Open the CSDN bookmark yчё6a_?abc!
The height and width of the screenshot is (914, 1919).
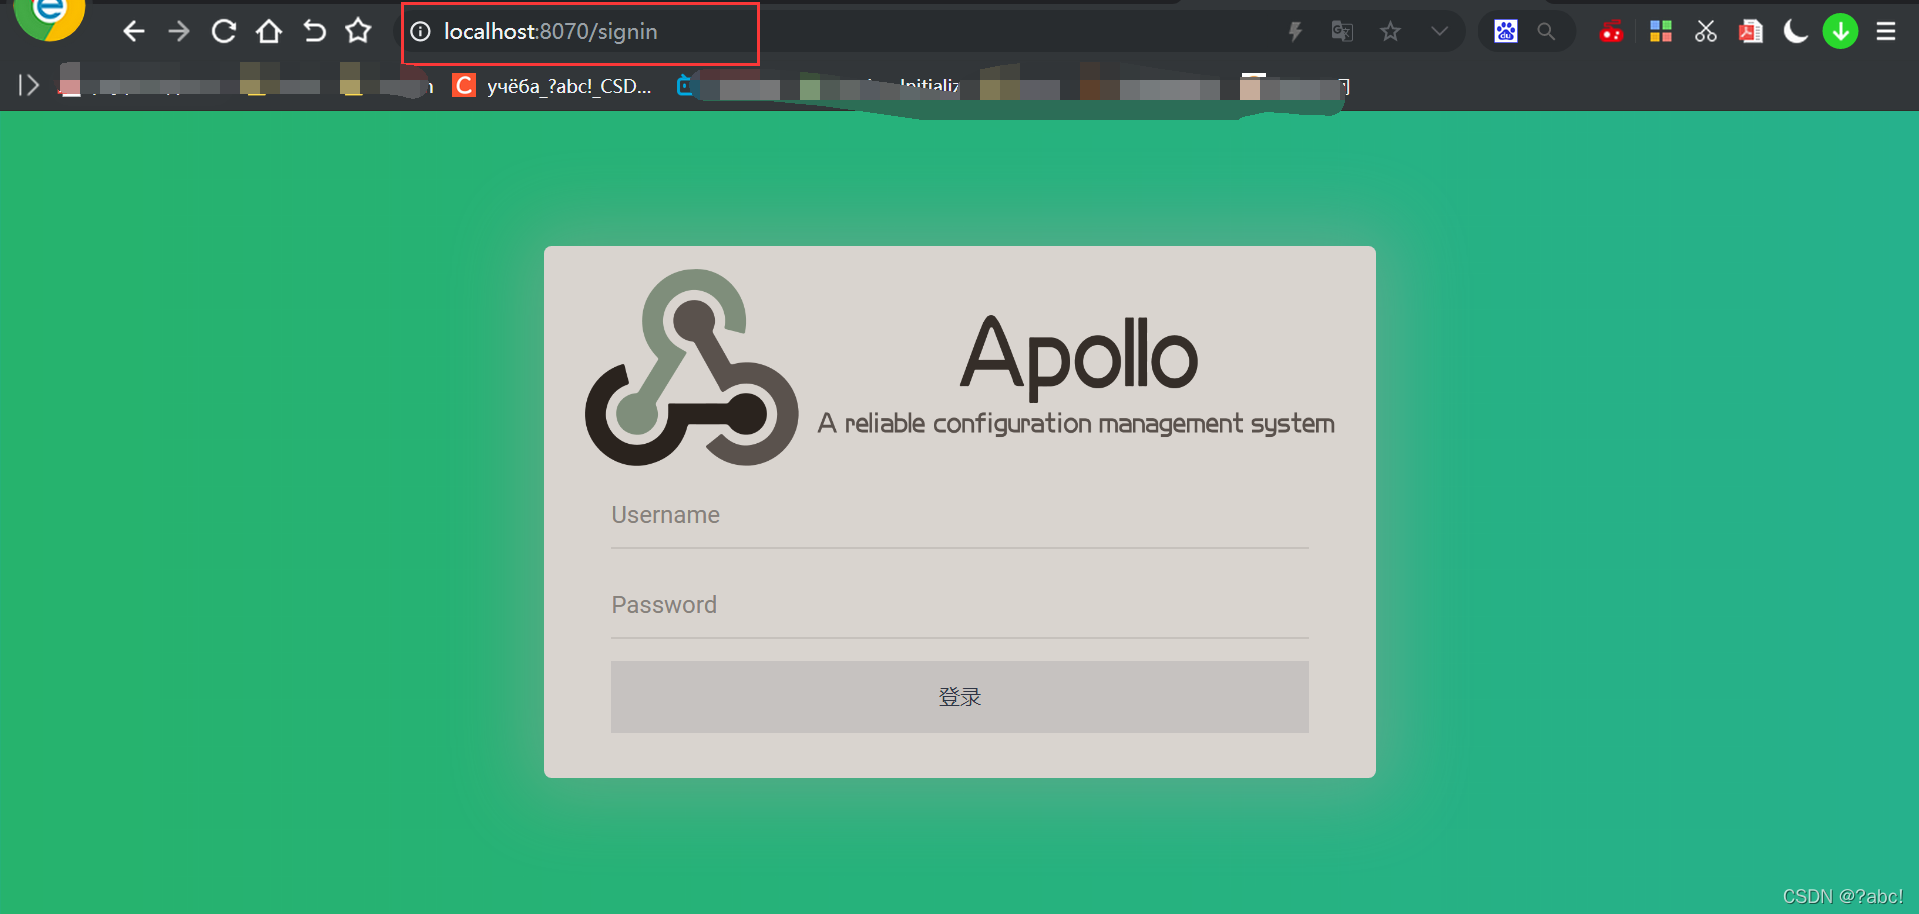[x=552, y=86]
